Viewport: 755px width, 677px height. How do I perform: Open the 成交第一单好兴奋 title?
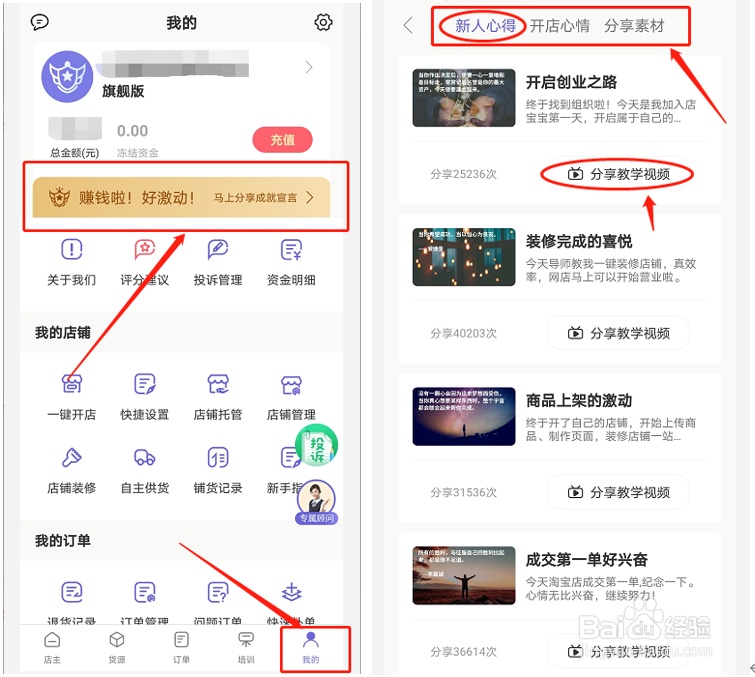586,560
